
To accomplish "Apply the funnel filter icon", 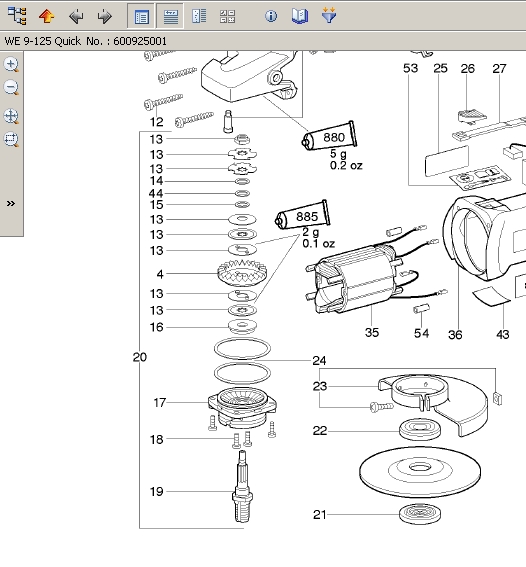I will (x=329, y=16).
